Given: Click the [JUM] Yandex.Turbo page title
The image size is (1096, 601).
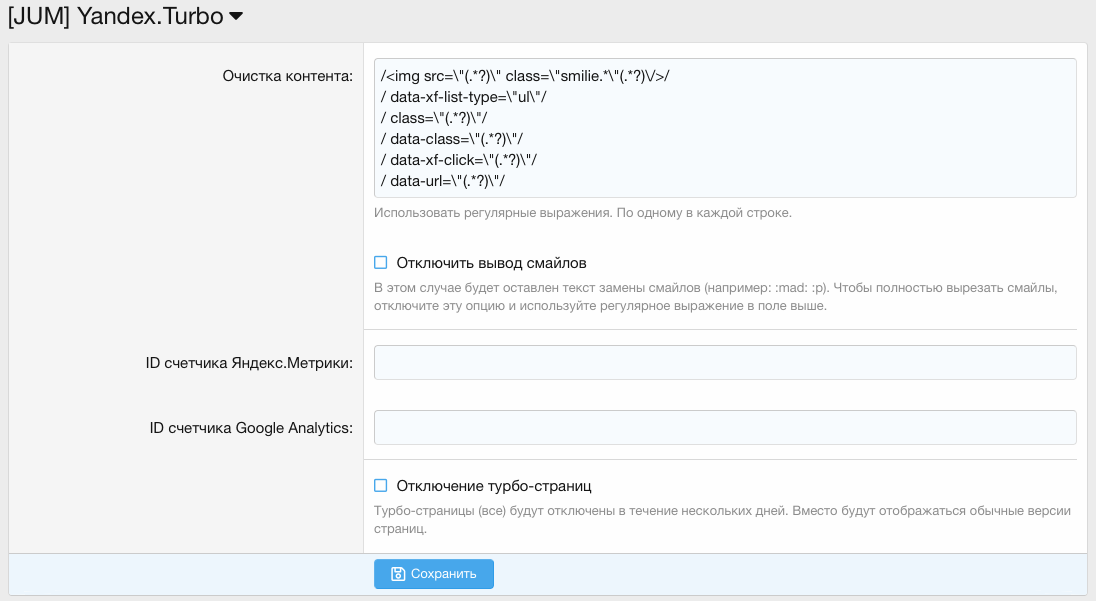Looking at the screenshot, I should tap(115, 17).
